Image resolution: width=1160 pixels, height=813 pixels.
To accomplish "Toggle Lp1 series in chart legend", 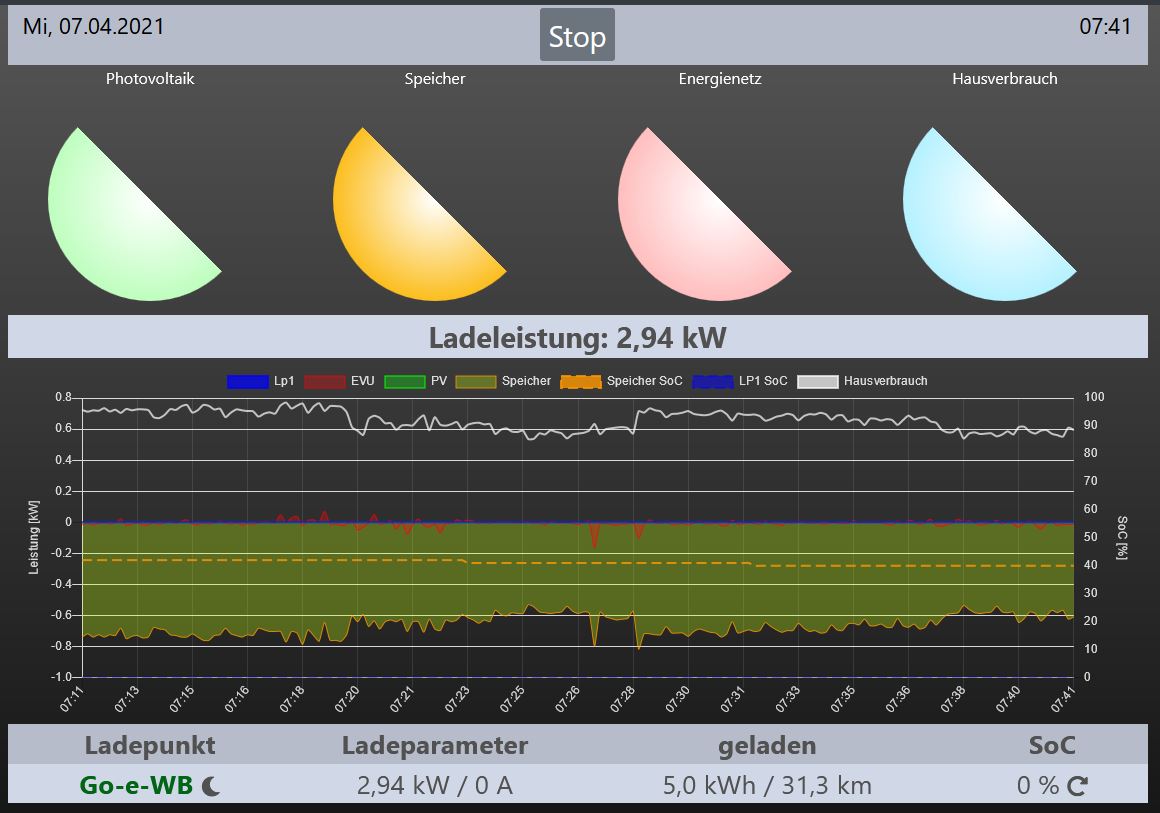I will tap(261, 381).
